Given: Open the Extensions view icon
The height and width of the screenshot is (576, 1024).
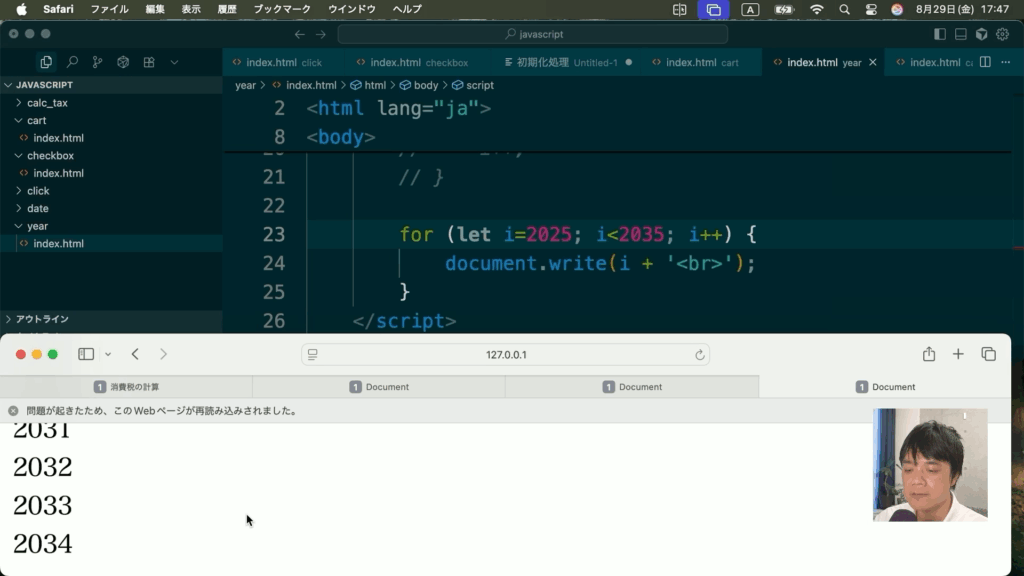Looking at the screenshot, I should tap(149, 62).
